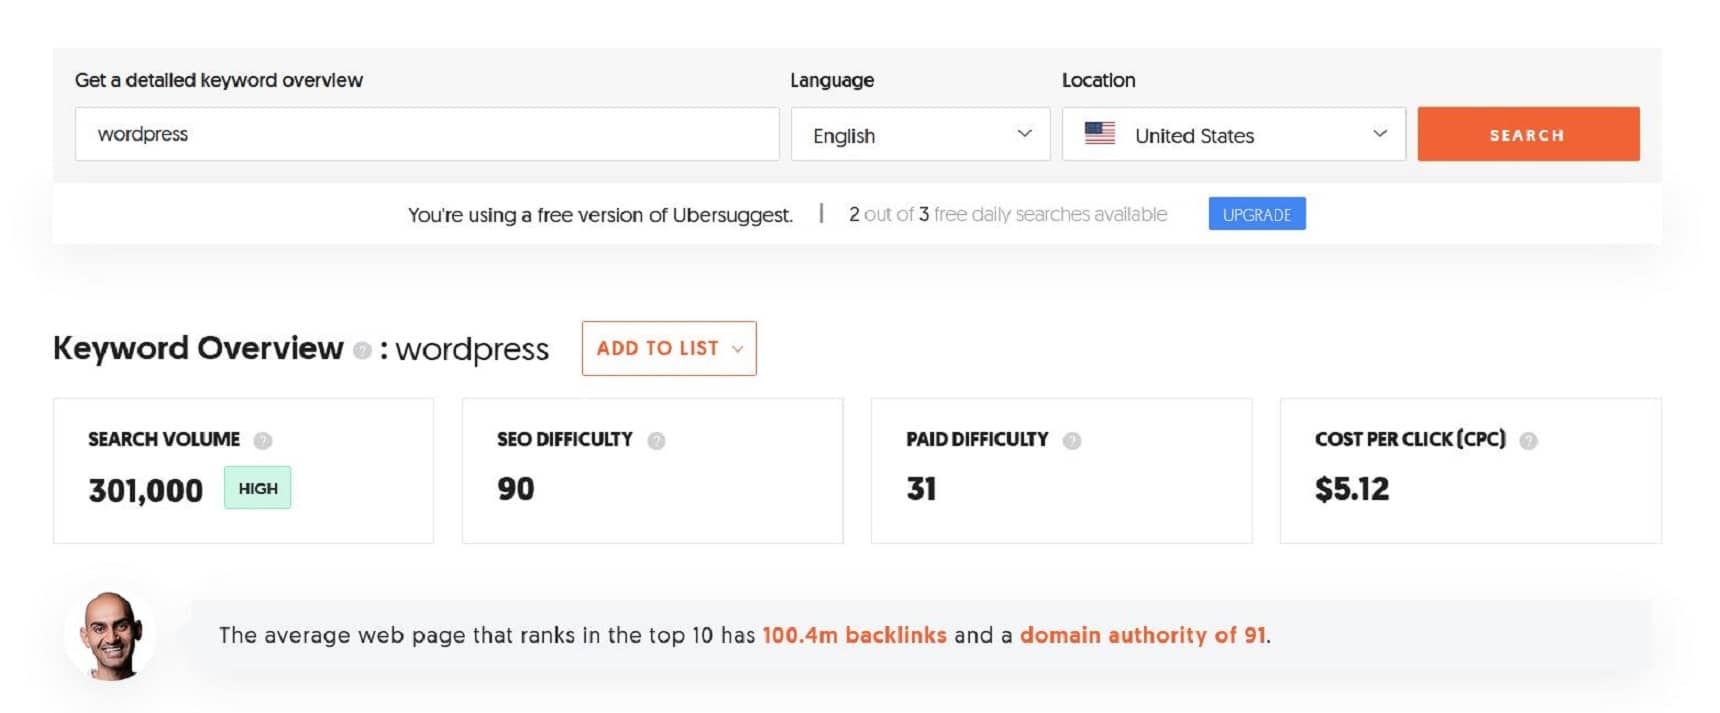Image resolution: width=1720 pixels, height=713 pixels.
Task: Click the free version of Ubersuggest notice
Action: 600,215
